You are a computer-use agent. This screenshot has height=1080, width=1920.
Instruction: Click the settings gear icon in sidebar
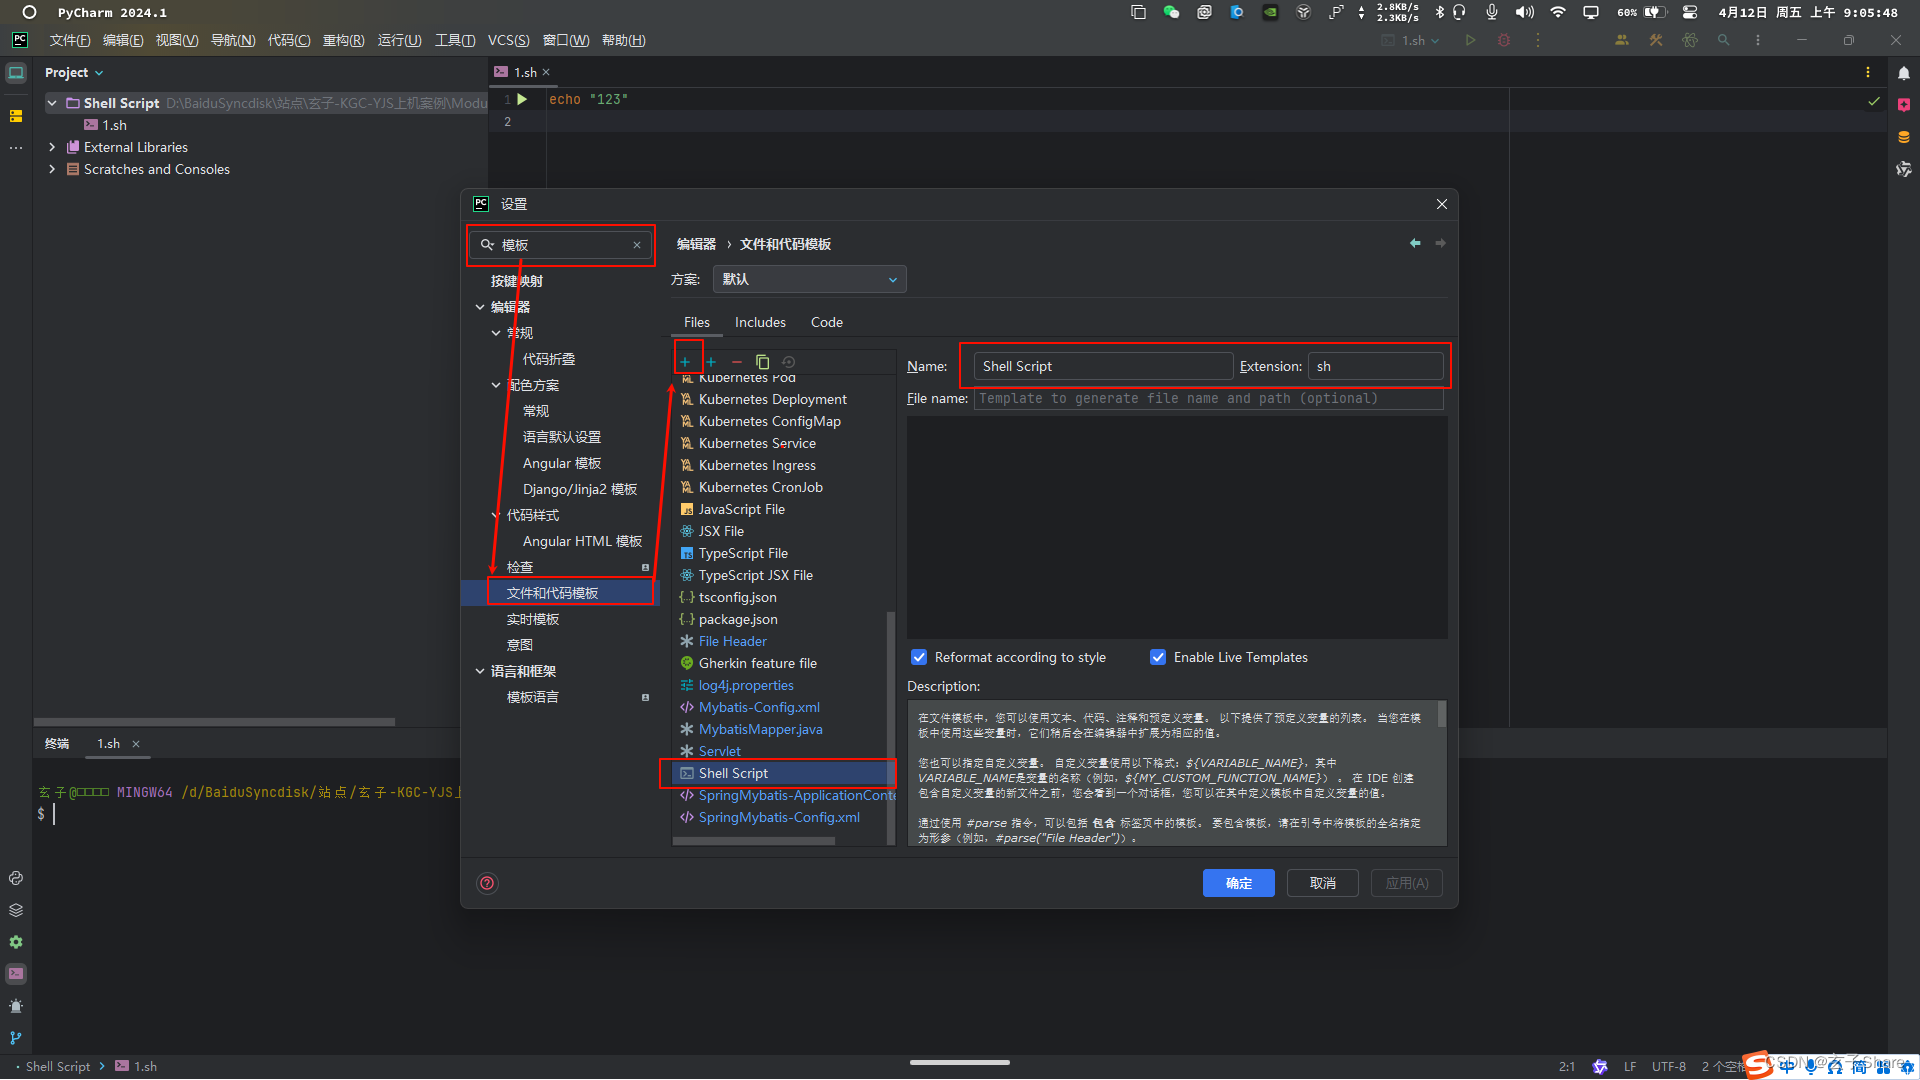coord(16,942)
